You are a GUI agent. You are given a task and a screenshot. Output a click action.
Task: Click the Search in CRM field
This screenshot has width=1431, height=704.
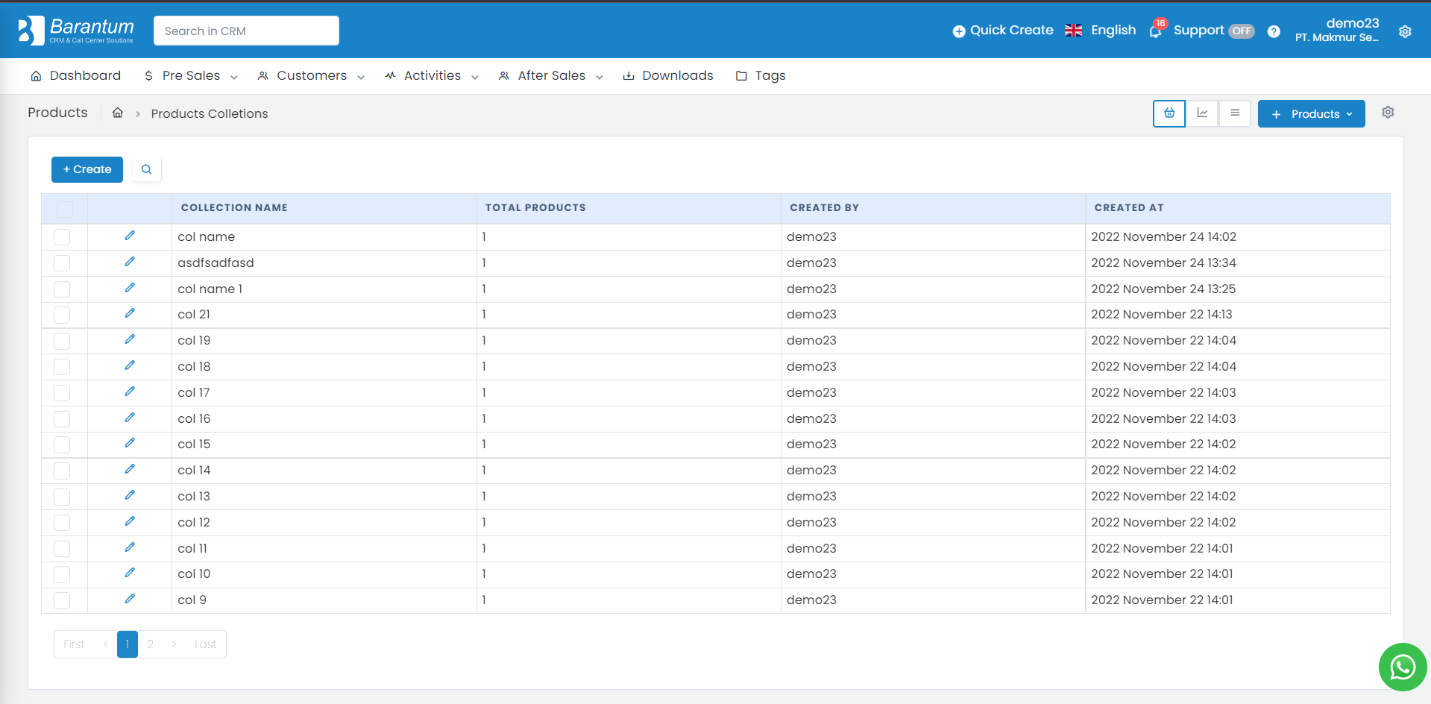click(x=246, y=31)
